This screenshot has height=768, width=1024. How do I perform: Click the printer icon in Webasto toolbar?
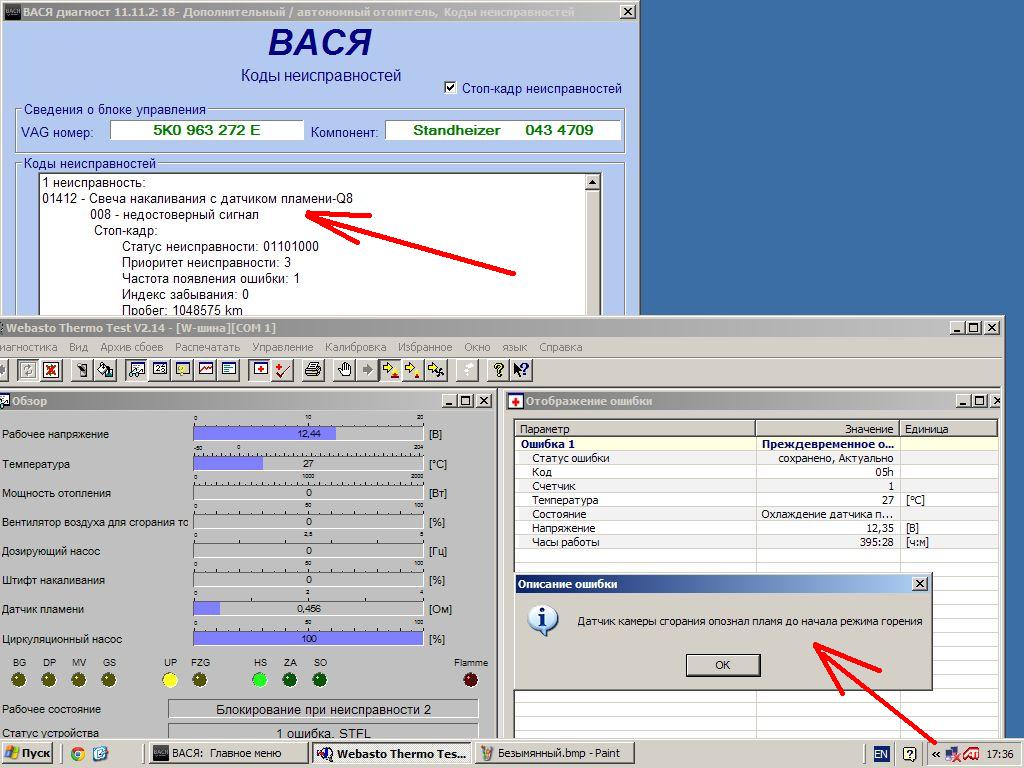pyautogui.click(x=313, y=370)
